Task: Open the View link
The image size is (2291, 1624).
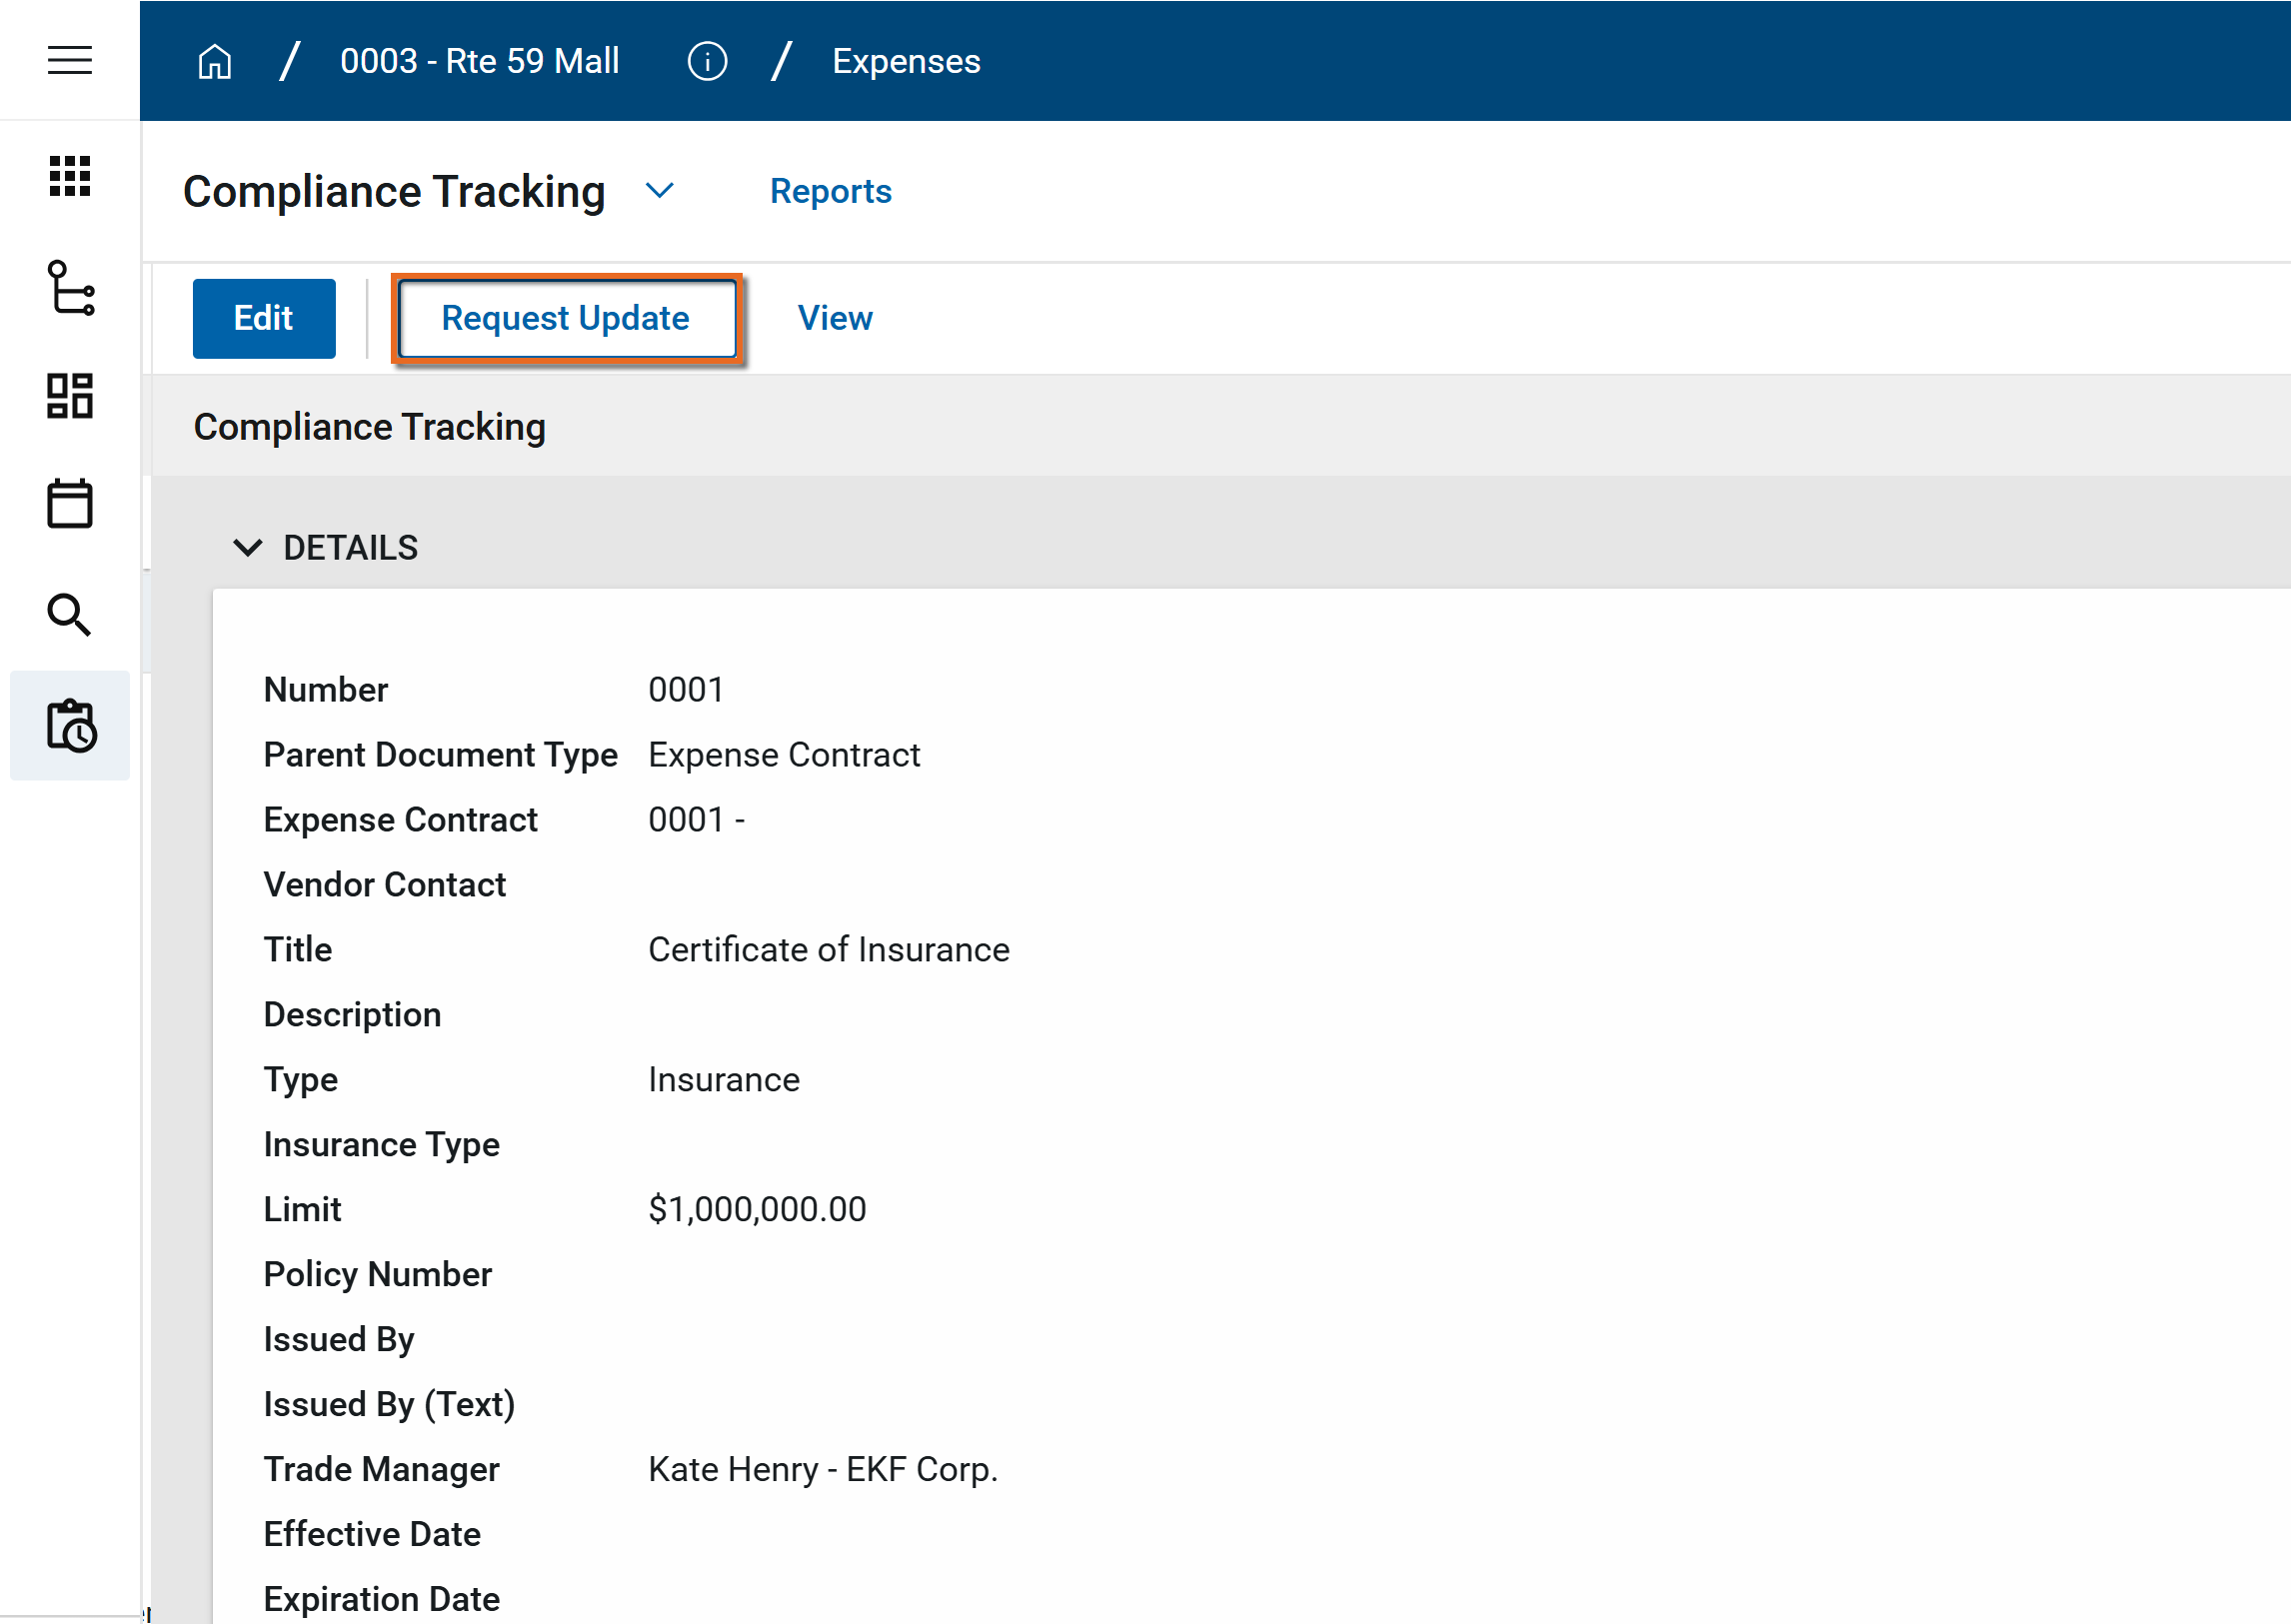Action: click(834, 318)
